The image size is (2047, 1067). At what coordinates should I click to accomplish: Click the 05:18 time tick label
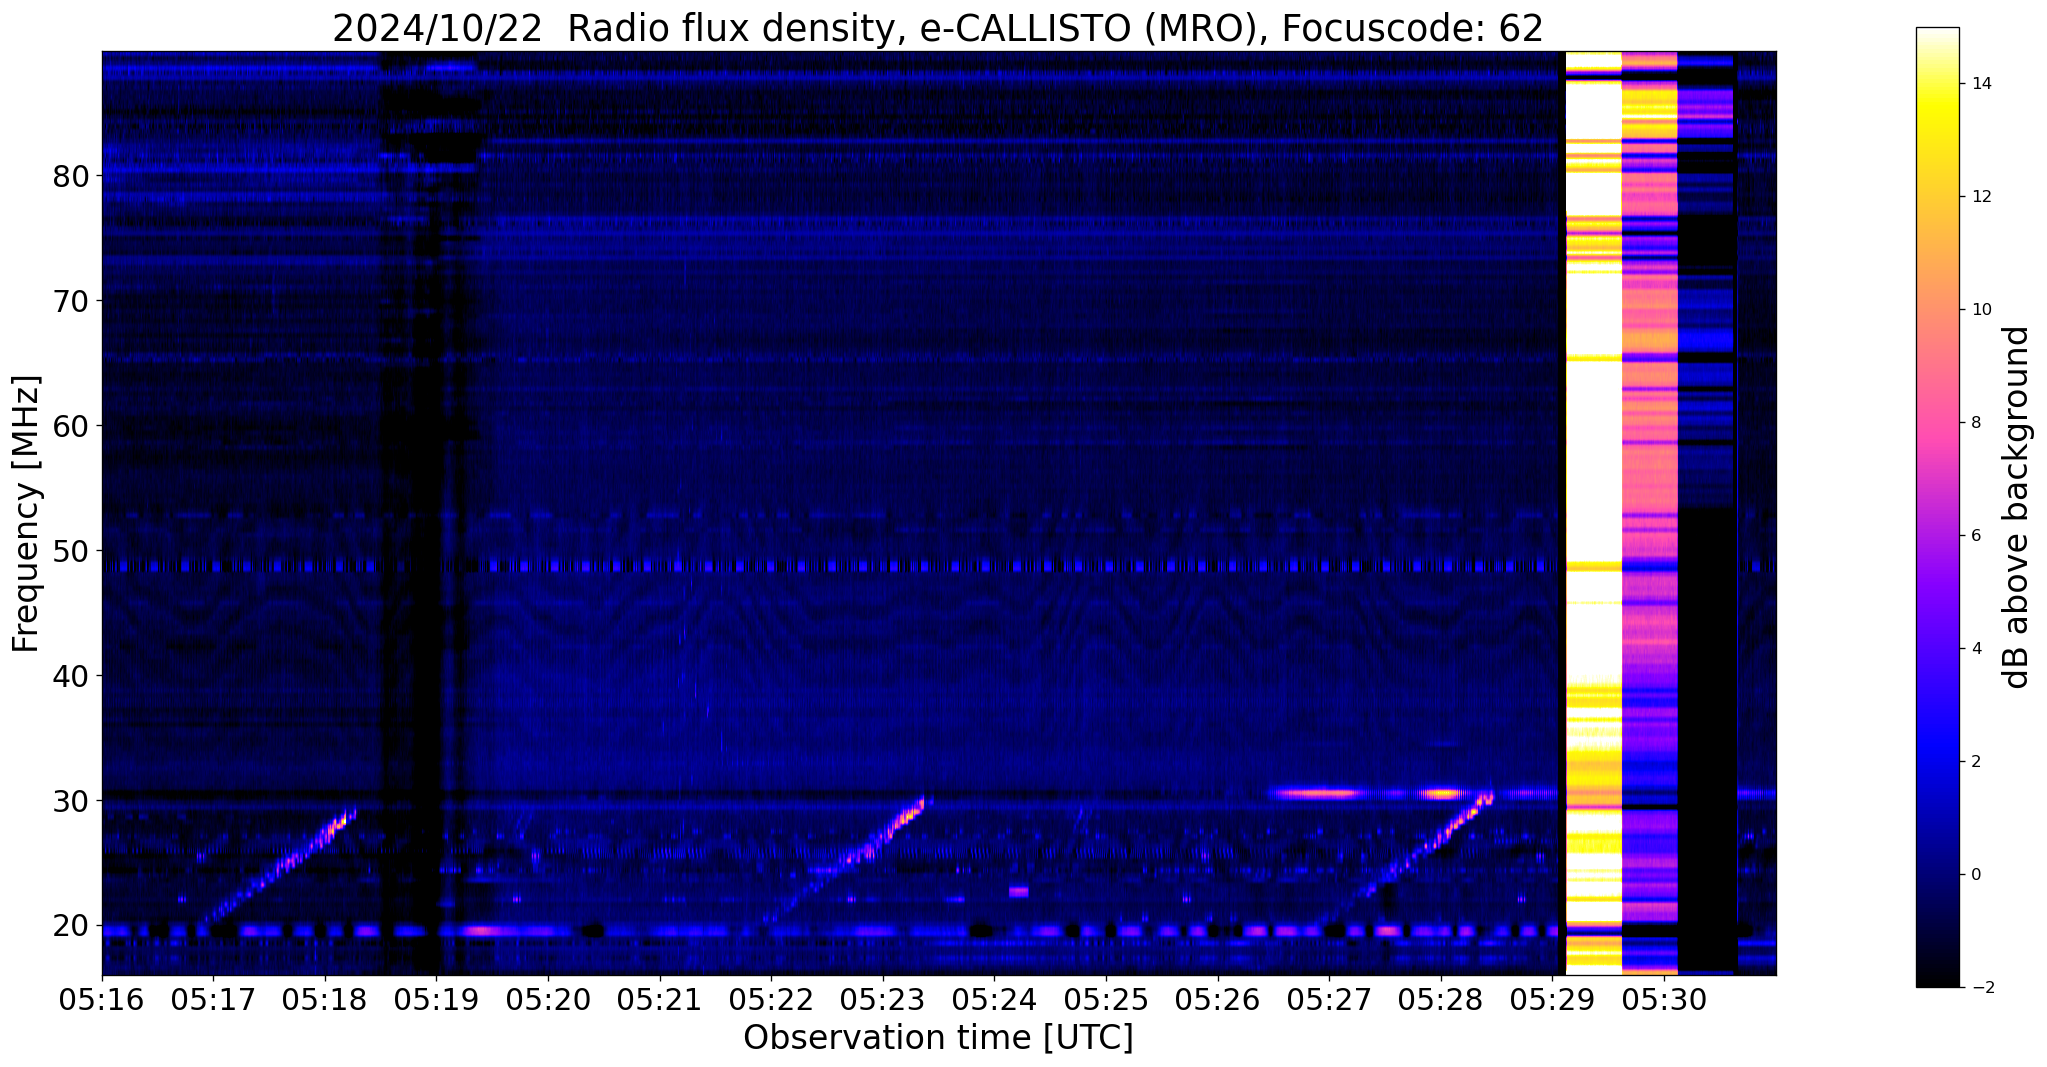tap(325, 1000)
